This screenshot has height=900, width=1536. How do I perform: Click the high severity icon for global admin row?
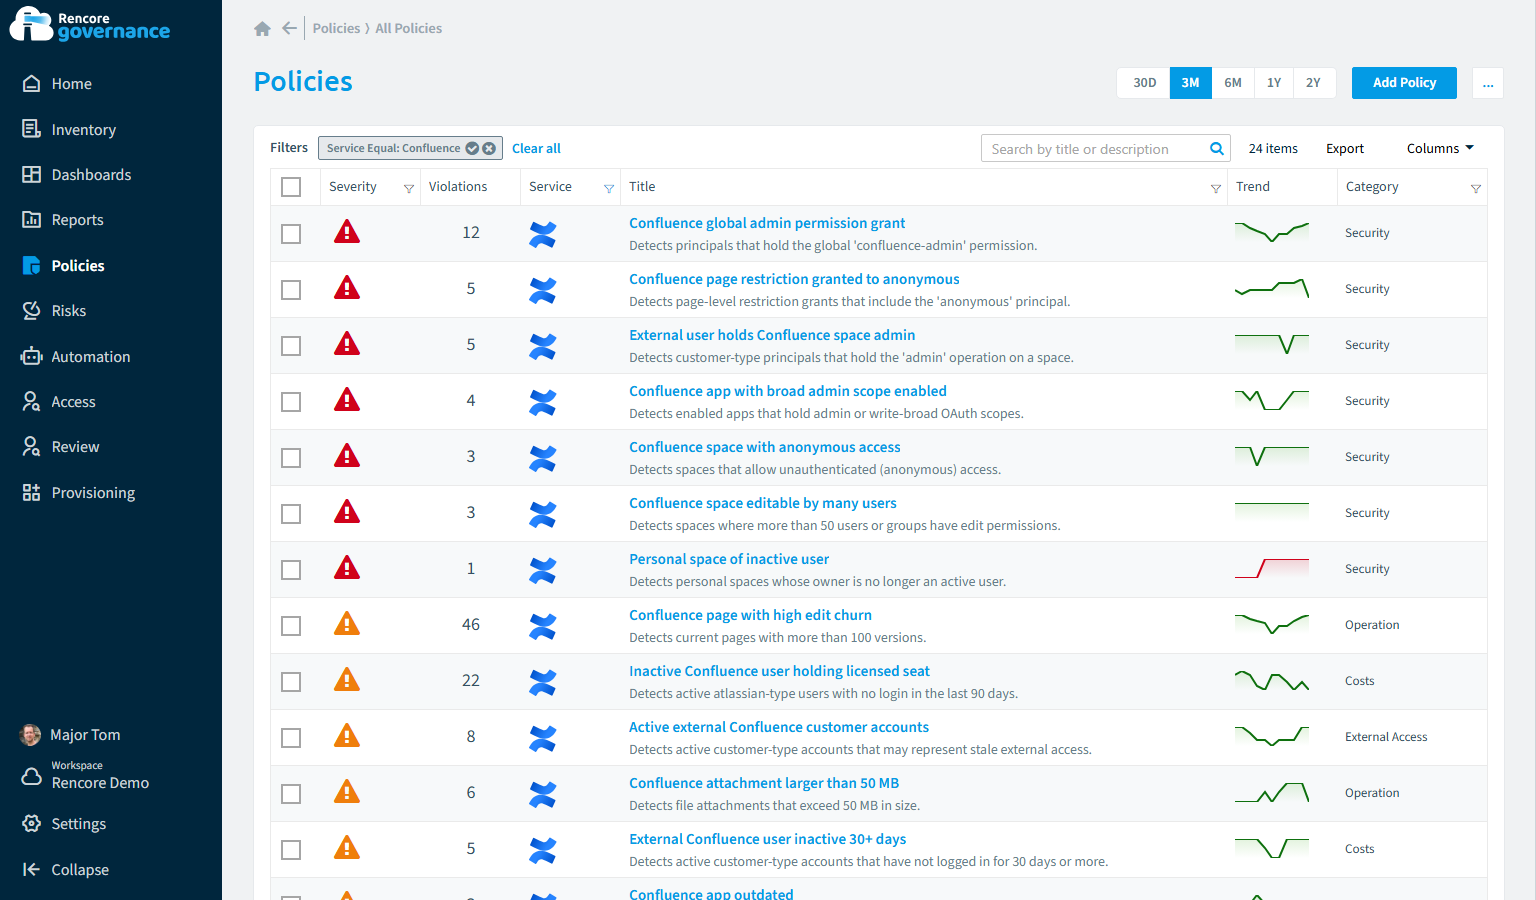[x=347, y=232]
